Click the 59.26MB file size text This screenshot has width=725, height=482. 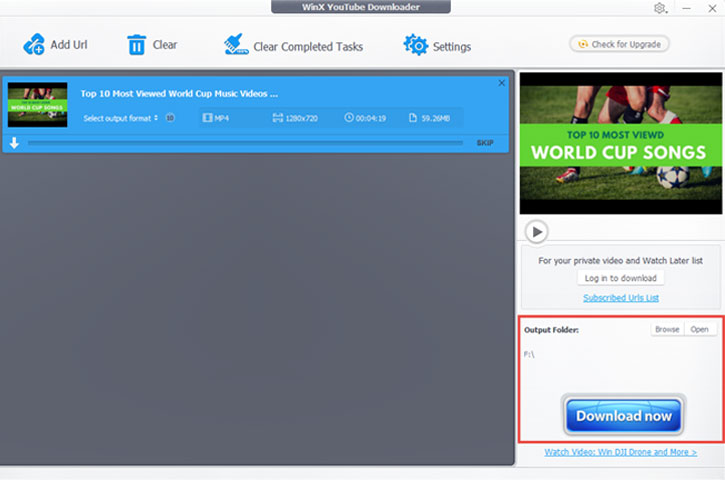click(x=435, y=118)
